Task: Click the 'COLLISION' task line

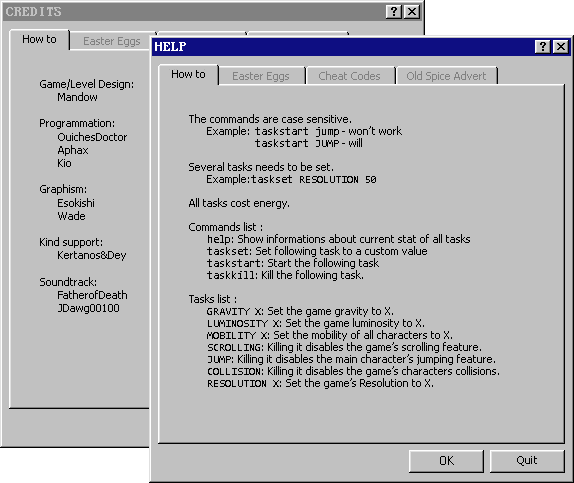Action: pyautogui.click(x=353, y=371)
